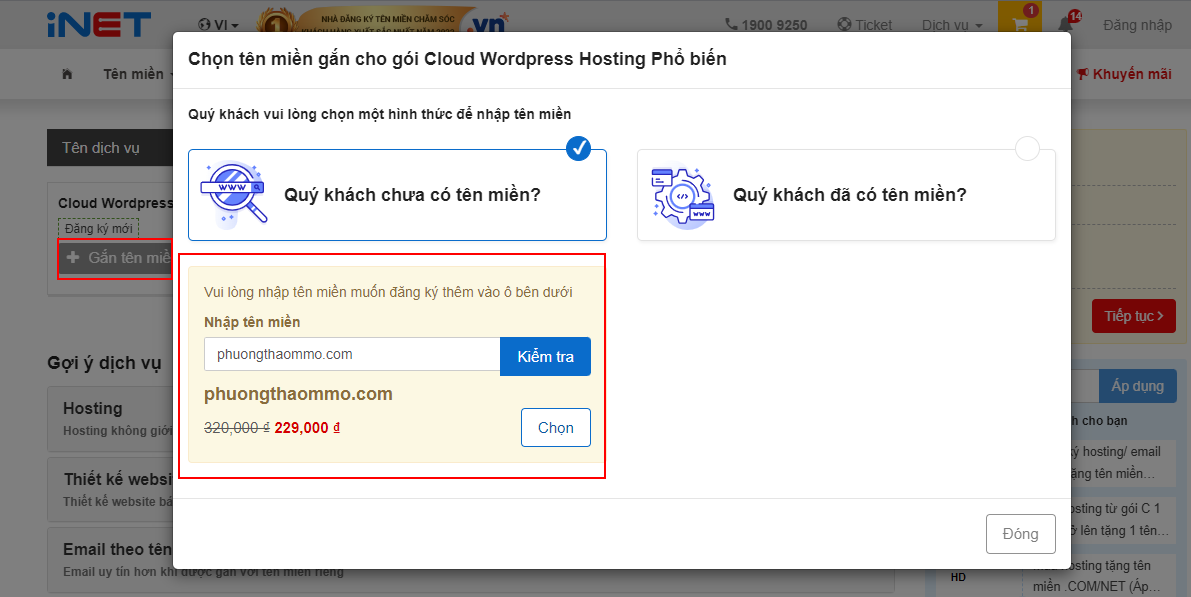Toggle the unchecked circle on the right card
This screenshot has width=1191, height=597.
pyautogui.click(x=1027, y=149)
